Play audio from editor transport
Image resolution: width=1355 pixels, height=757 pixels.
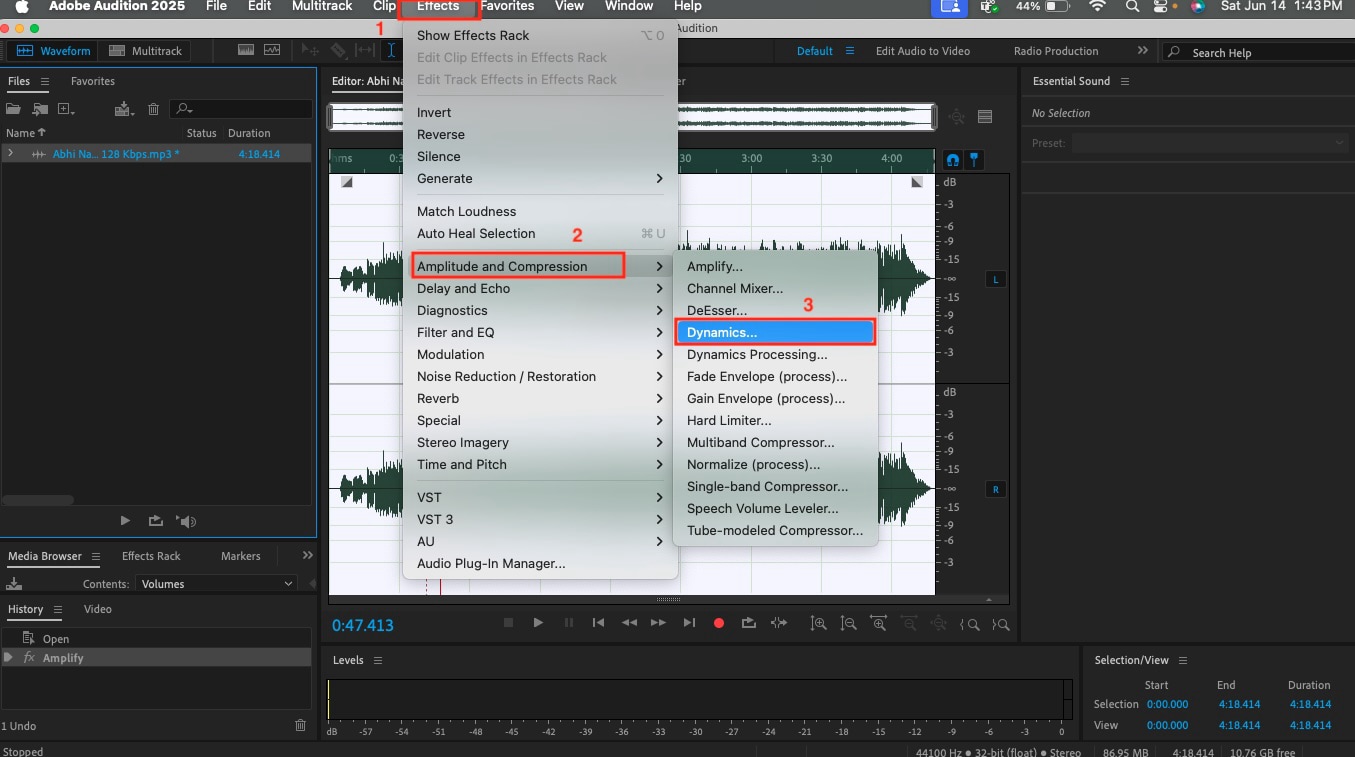click(538, 622)
